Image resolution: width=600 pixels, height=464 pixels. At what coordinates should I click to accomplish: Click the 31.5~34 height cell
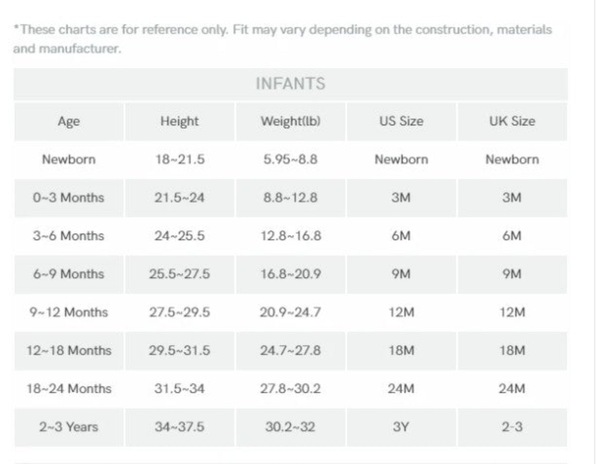pyautogui.click(x=179, y=389)
